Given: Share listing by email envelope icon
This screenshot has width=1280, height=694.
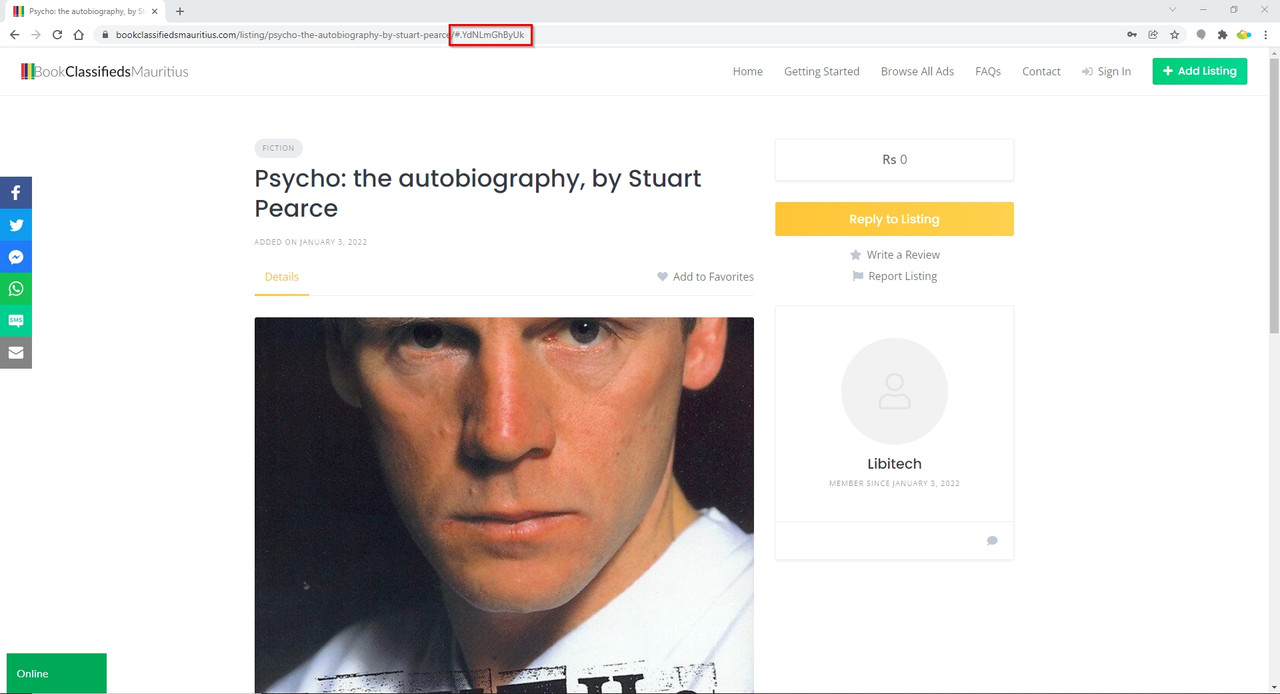Looking at the screenshot, I should coord(16,353).
